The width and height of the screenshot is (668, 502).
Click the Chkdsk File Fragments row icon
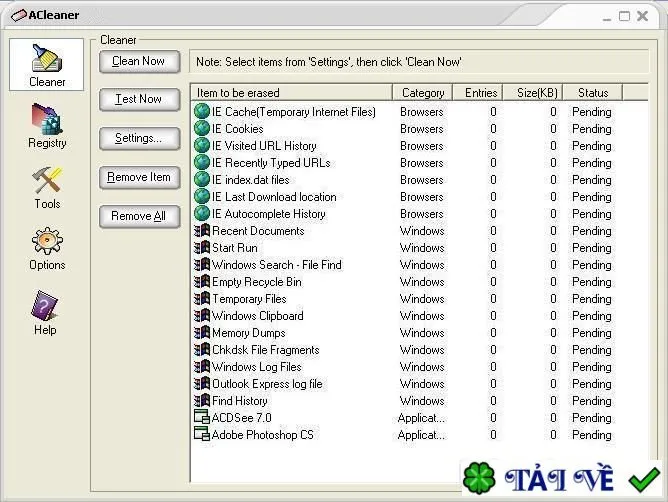click(x=202, y=350)
